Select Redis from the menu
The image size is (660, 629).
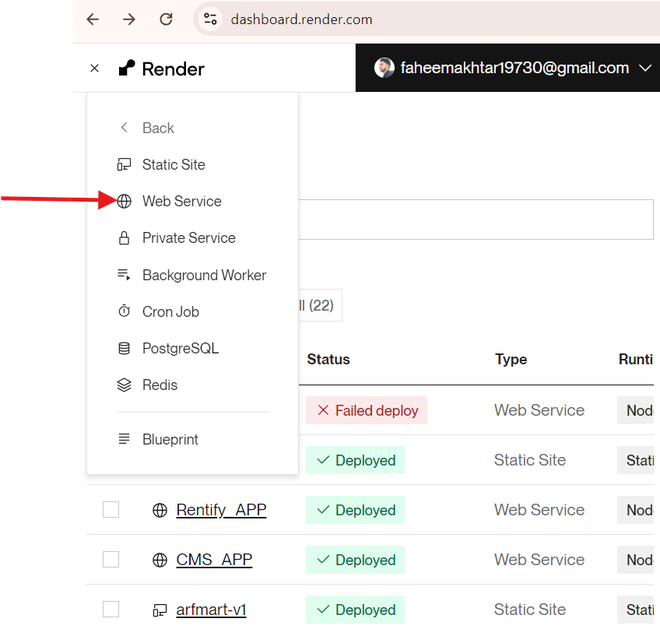click(160, 385)
